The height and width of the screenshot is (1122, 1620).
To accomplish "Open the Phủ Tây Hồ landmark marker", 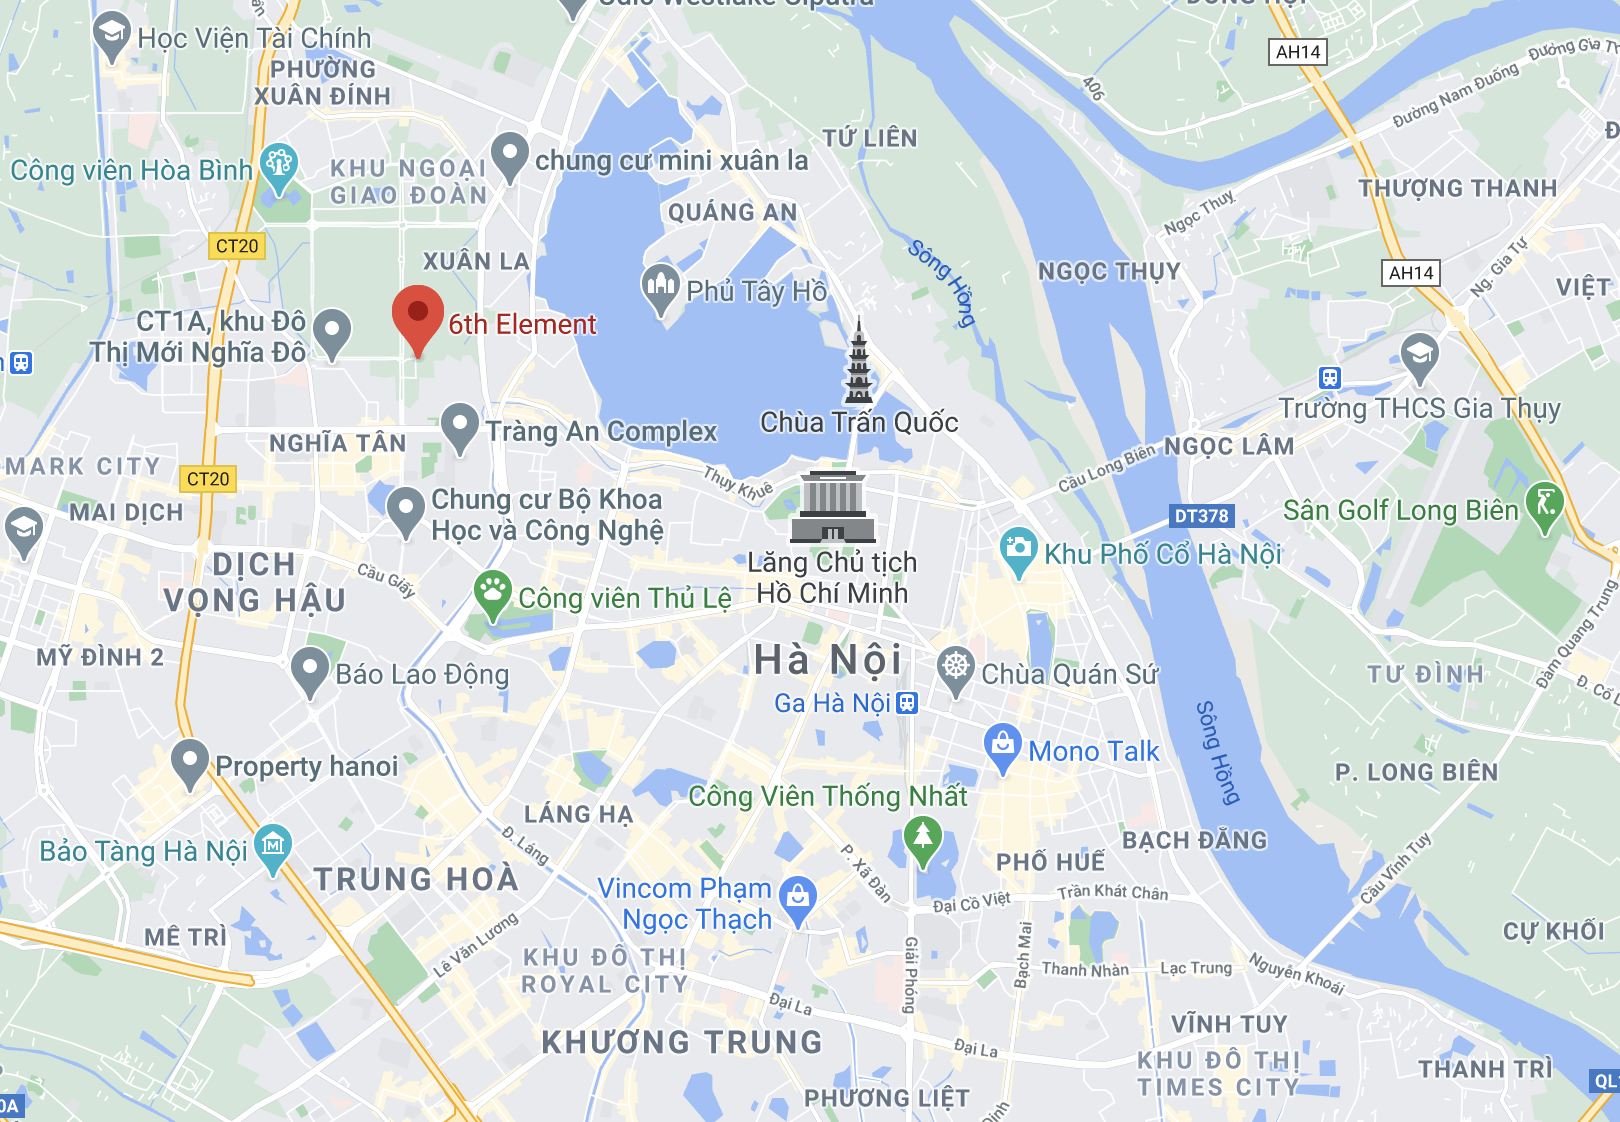I will tap(660, 291).
